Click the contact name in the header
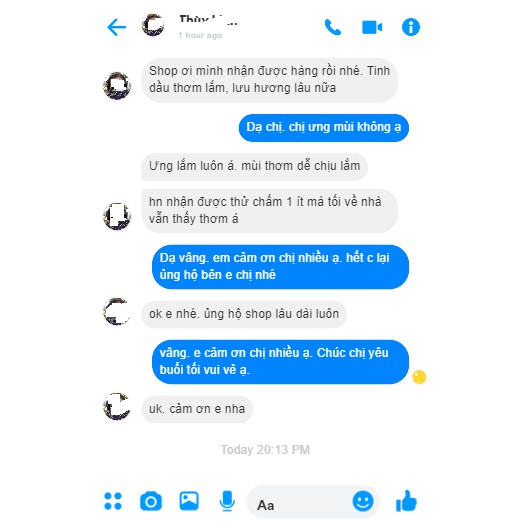 (x=208, y=20)
